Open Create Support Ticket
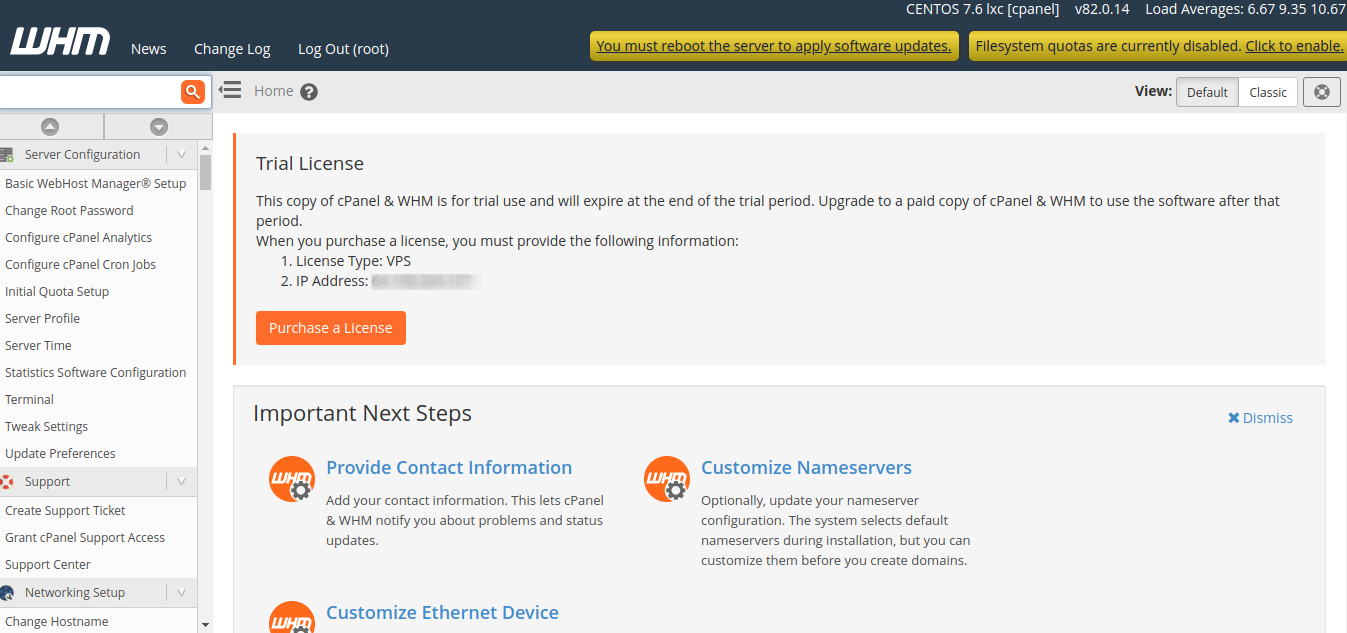Screen dimensions: 1347x633 pyautogui.click(x=65, y=511)
